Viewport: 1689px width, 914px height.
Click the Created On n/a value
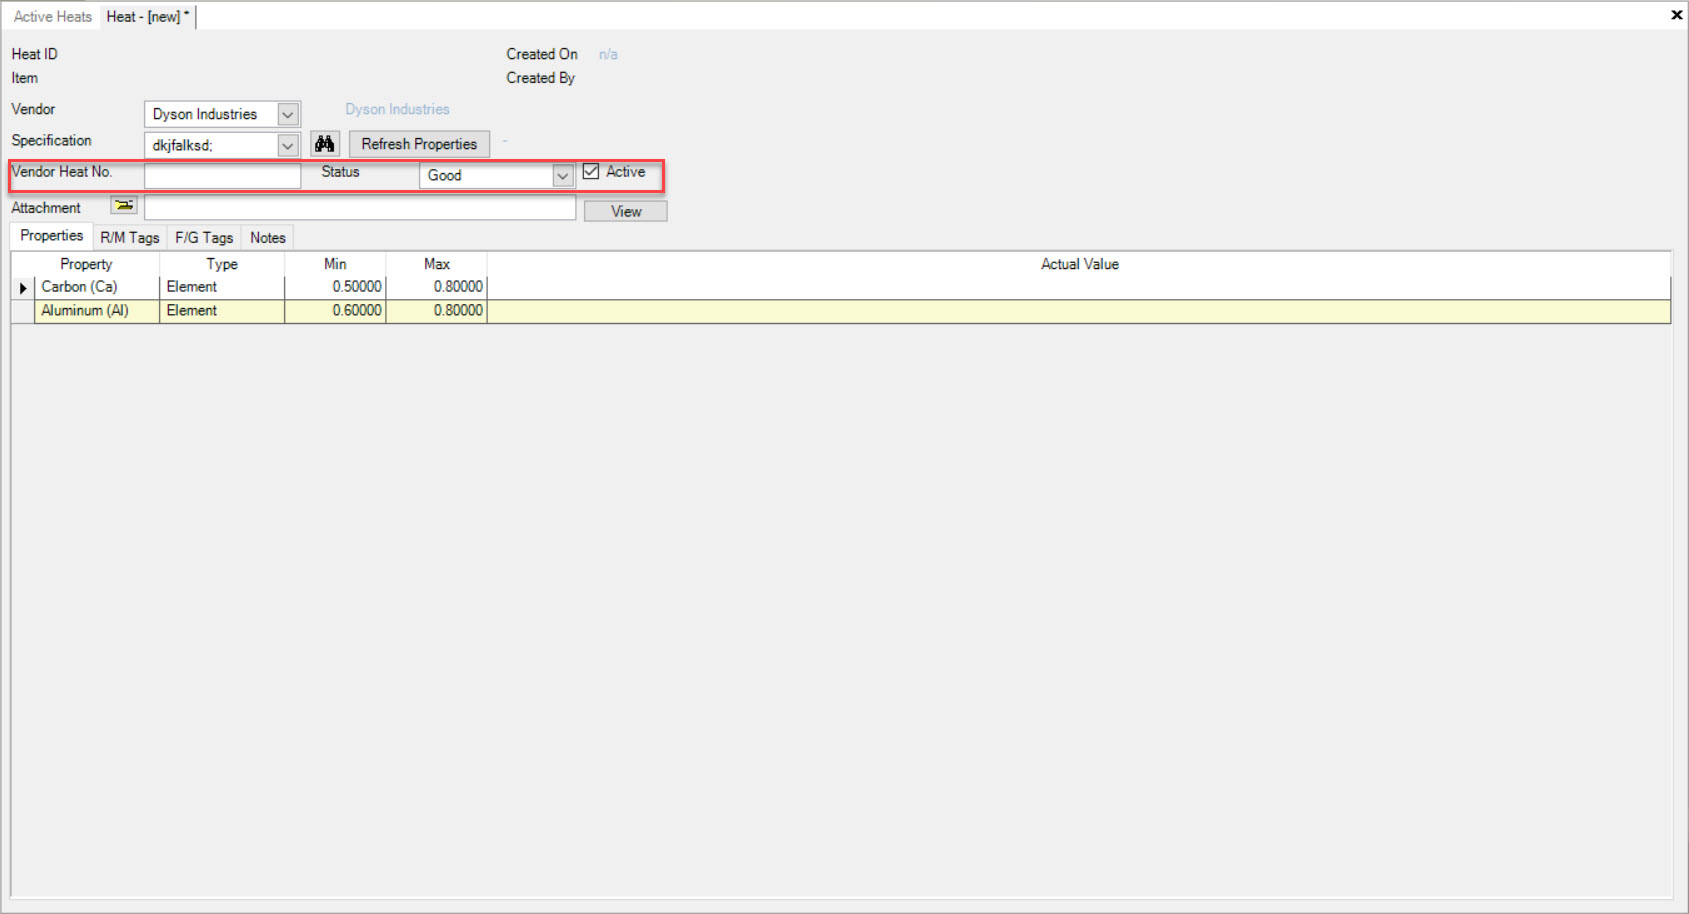pyautogui.click(x=608, y=55)
